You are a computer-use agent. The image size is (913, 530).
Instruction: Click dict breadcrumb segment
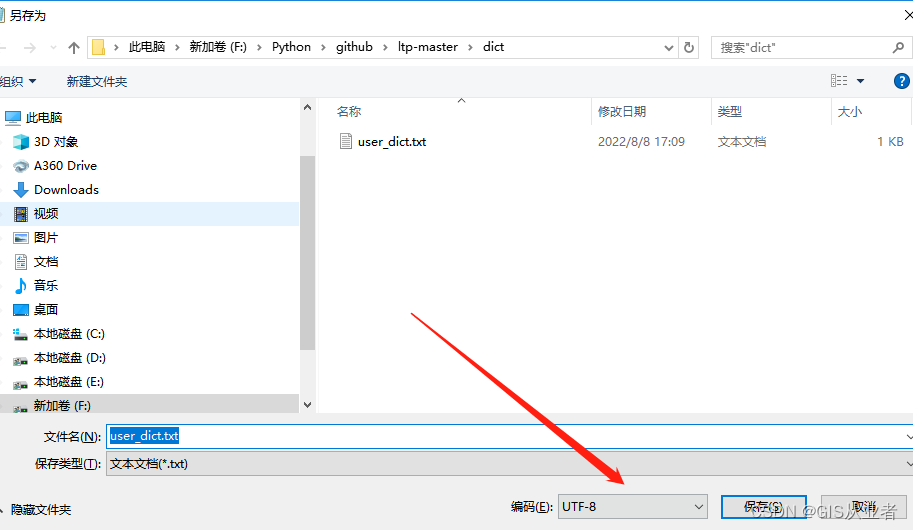point(493,47)
